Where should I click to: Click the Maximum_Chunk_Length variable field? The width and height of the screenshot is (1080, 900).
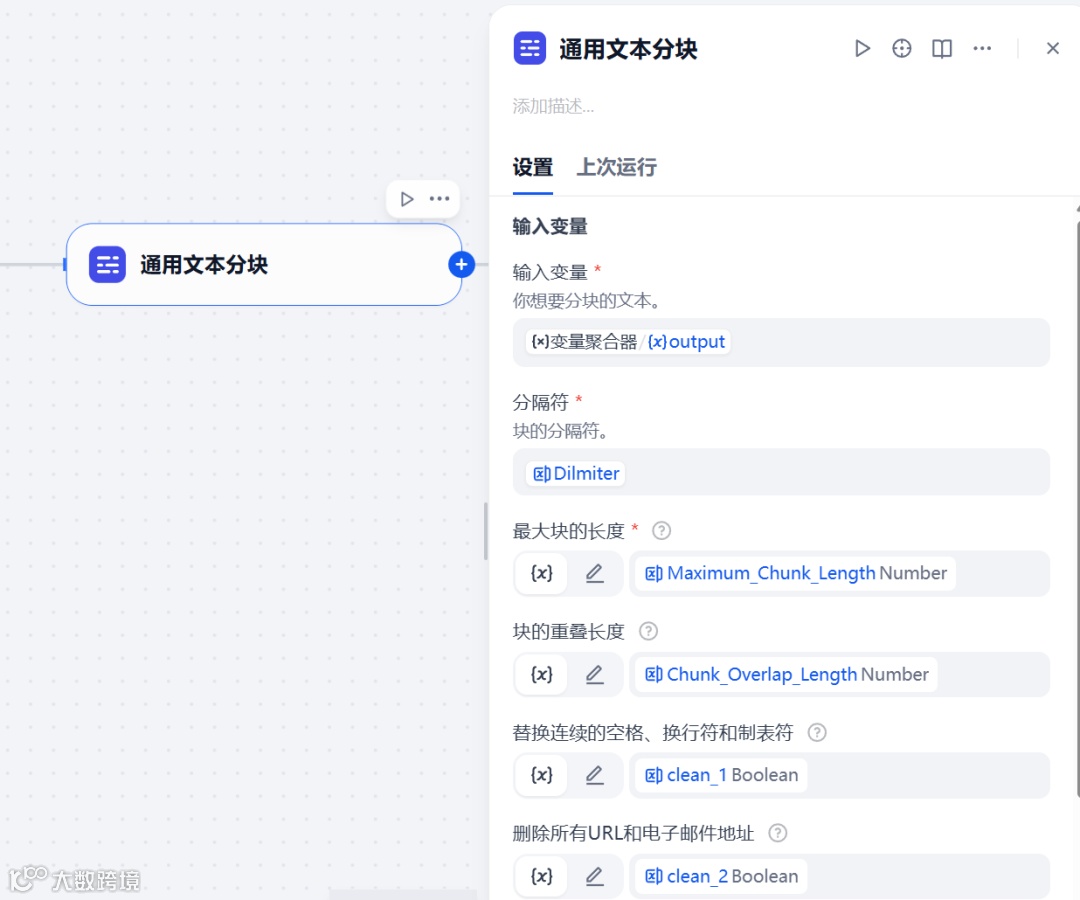click(840, 574)
